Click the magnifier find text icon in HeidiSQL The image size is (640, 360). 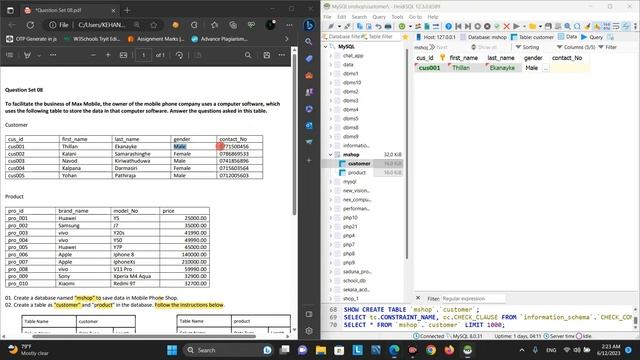point(567,26)
